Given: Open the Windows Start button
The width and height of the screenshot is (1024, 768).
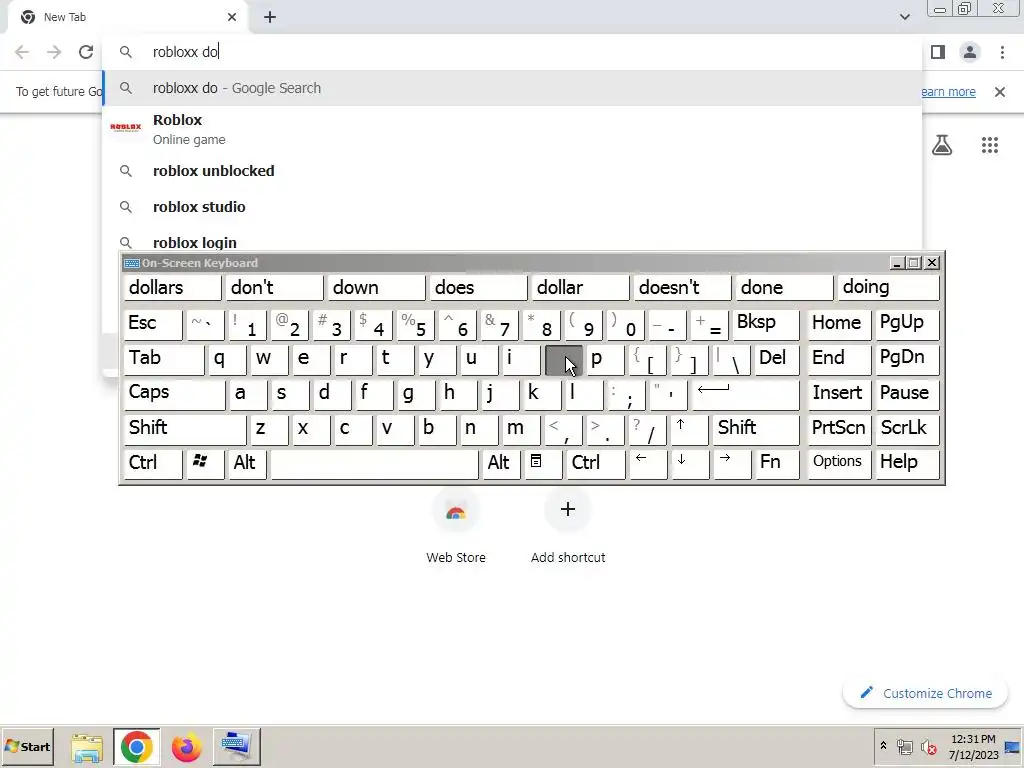Looking at the screenshot, I should pyautogui.click(x=27, y=746).
